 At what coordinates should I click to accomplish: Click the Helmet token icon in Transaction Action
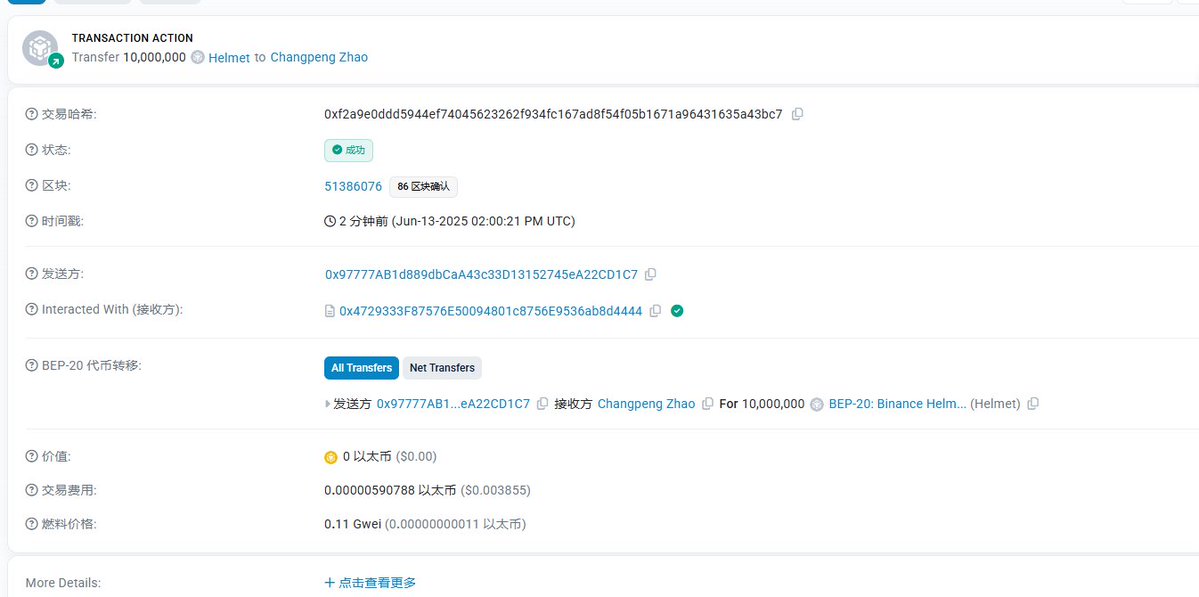tap(198, 57)
